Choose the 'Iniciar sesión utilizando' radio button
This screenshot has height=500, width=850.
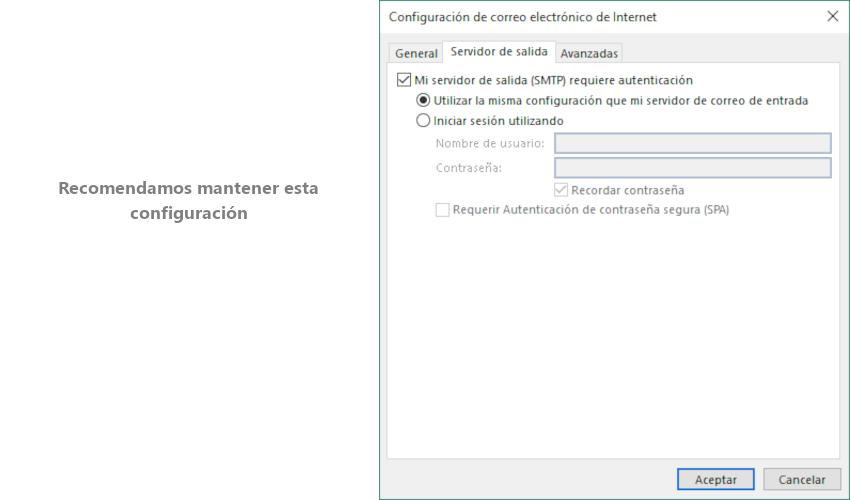point(423,121)
